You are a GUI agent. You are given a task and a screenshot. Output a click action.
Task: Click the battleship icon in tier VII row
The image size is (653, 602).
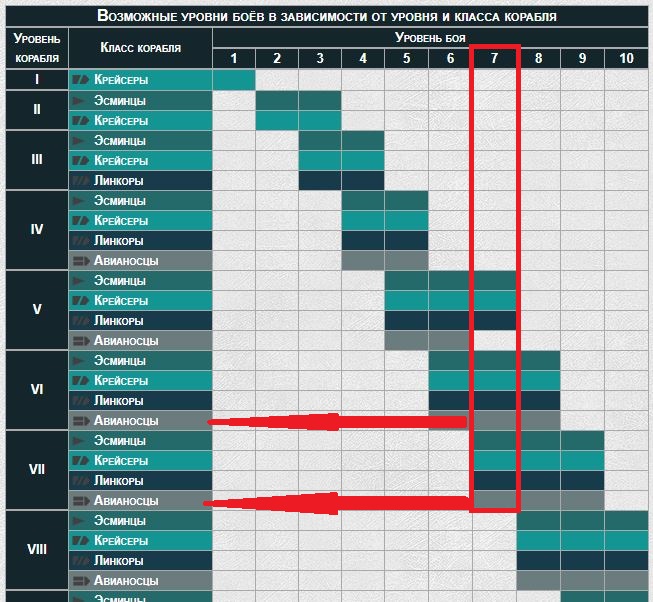(x=80, y=481)
